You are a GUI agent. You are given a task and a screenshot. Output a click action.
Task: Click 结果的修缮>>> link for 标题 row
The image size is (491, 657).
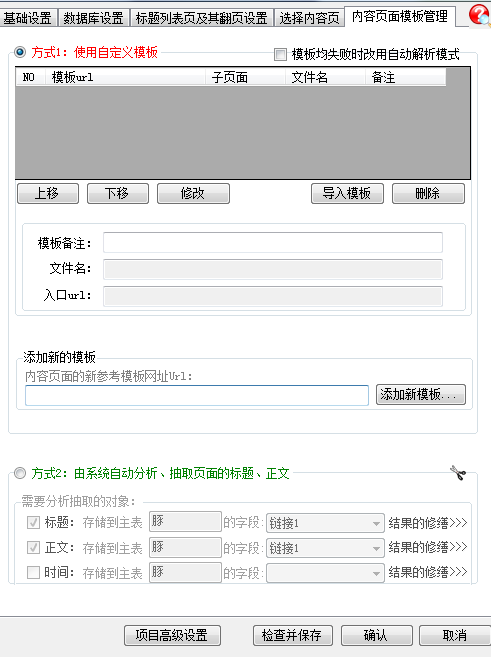coord(427,522)
